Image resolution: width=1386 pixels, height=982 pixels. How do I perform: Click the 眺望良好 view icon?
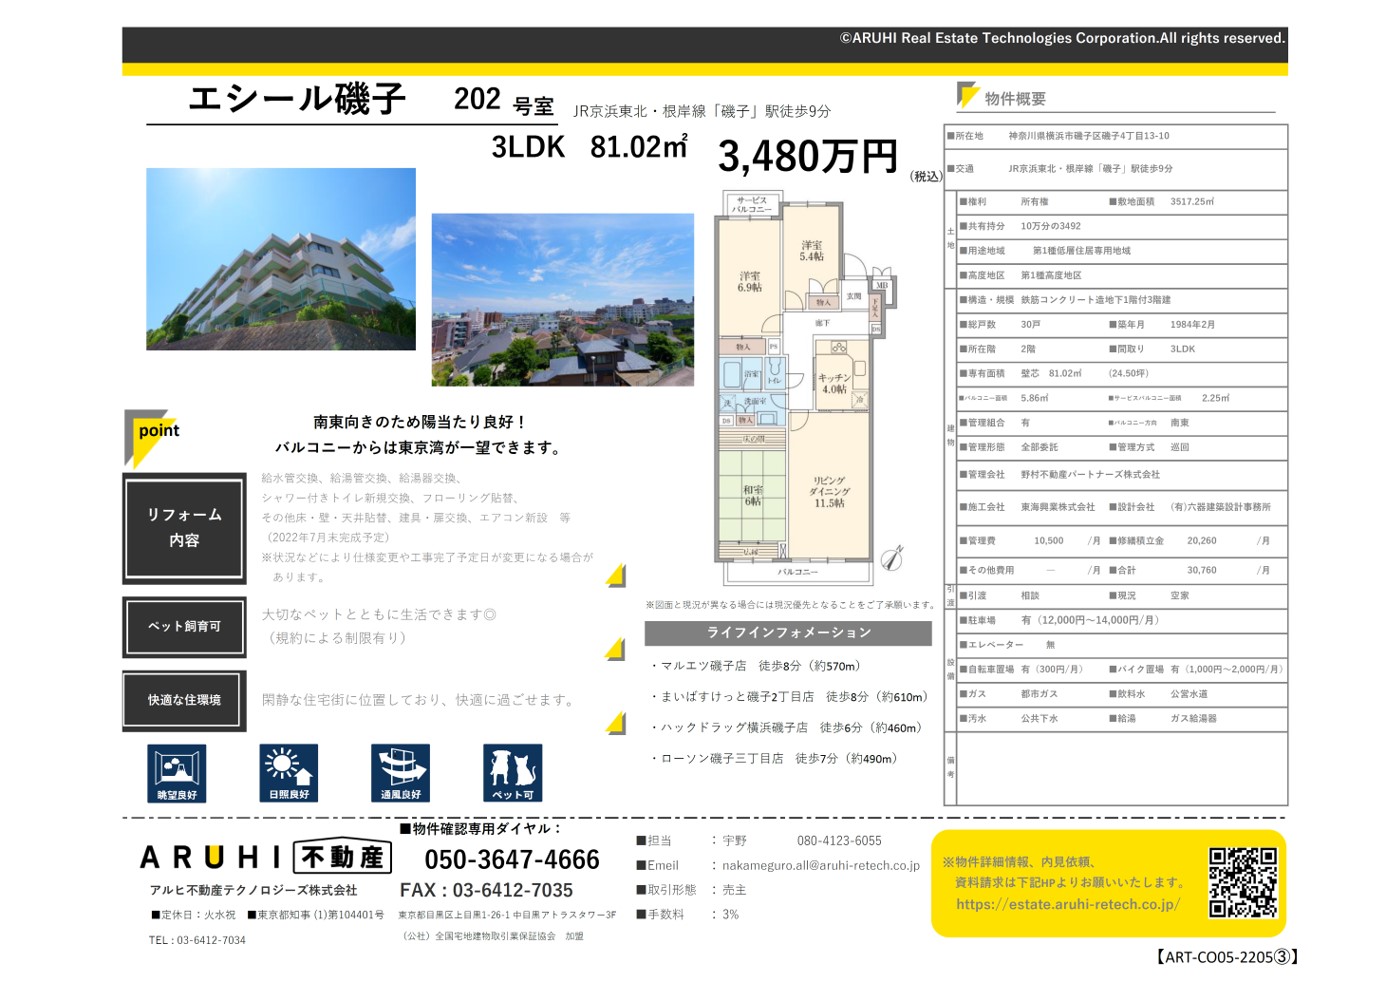coord(177,773)
